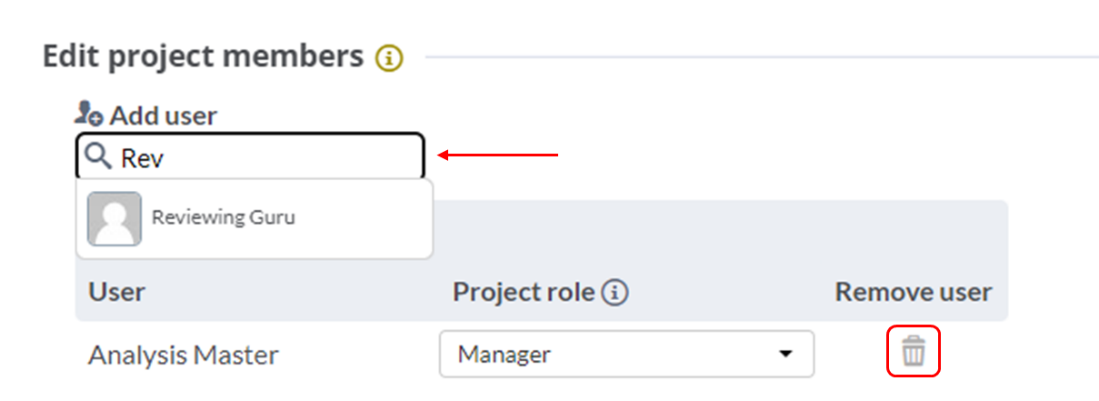Click the Add user person icon

tap(90, 116)
